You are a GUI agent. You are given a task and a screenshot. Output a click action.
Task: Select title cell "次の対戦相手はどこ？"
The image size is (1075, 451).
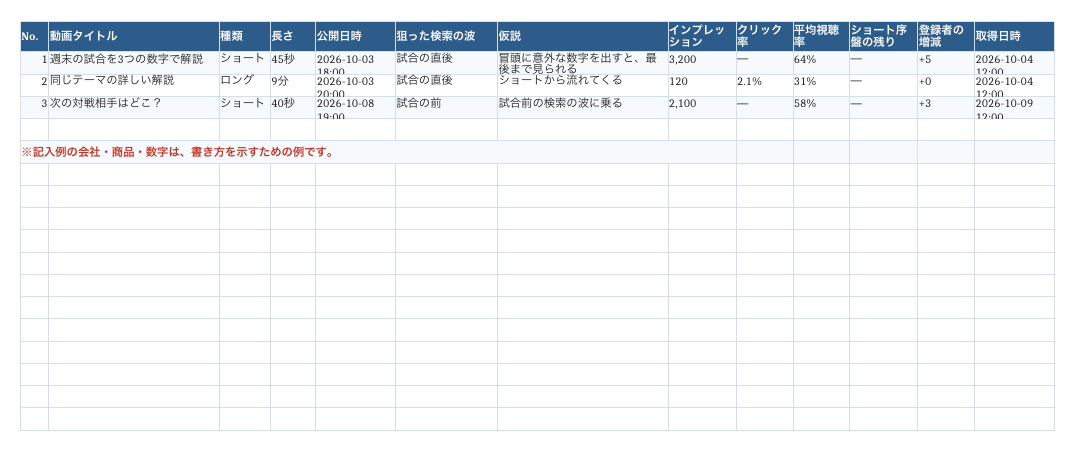134,108
